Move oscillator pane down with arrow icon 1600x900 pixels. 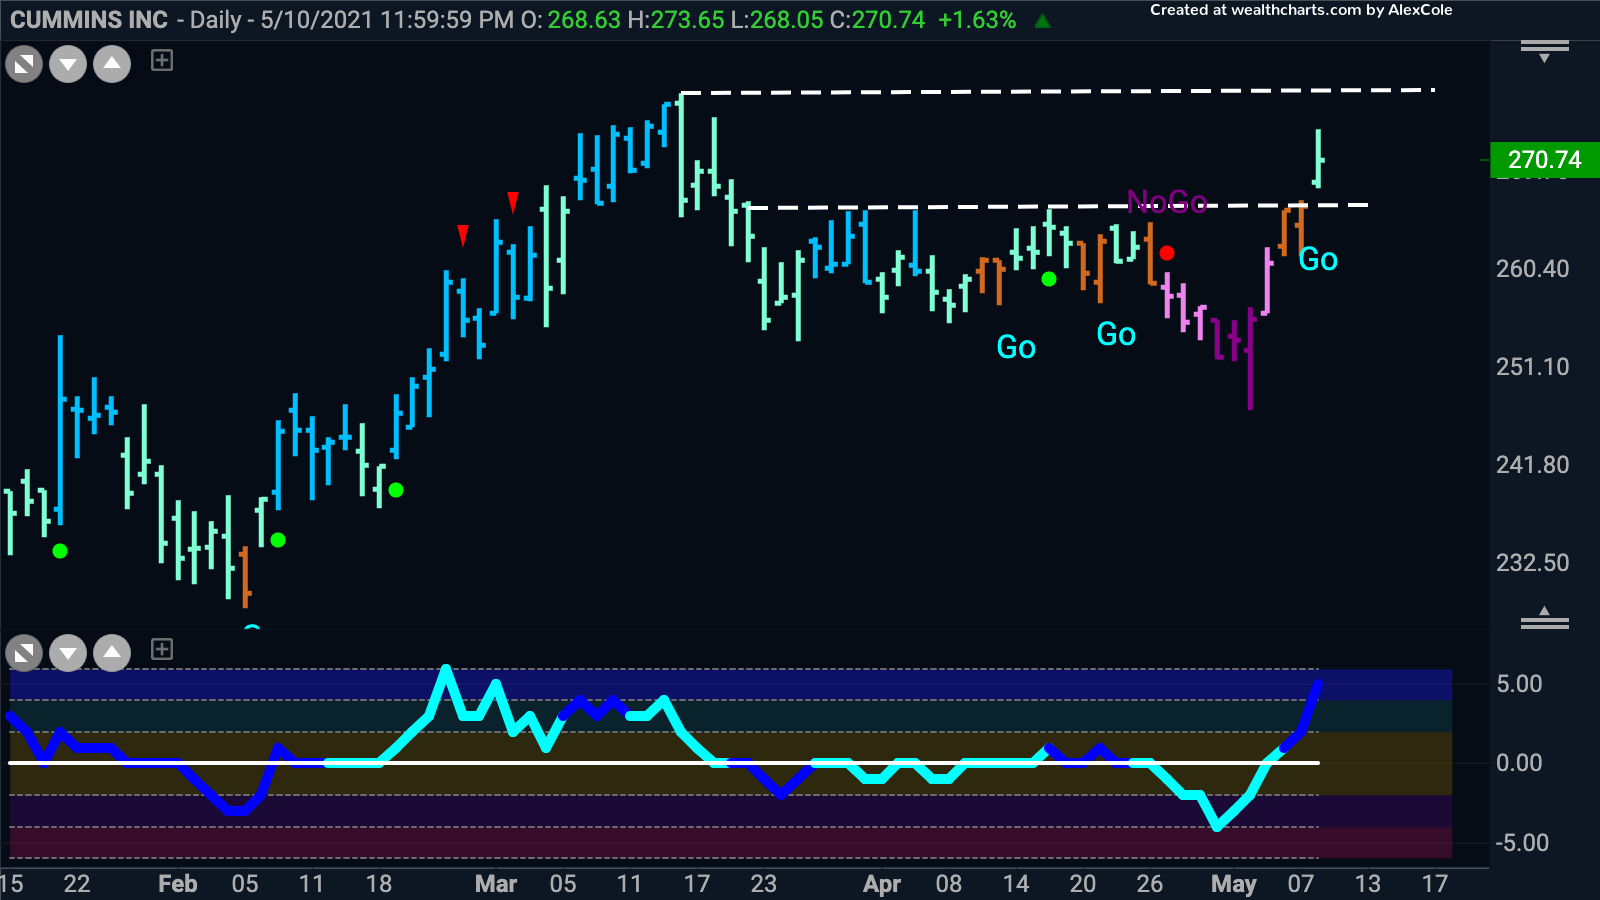(68, 654)
